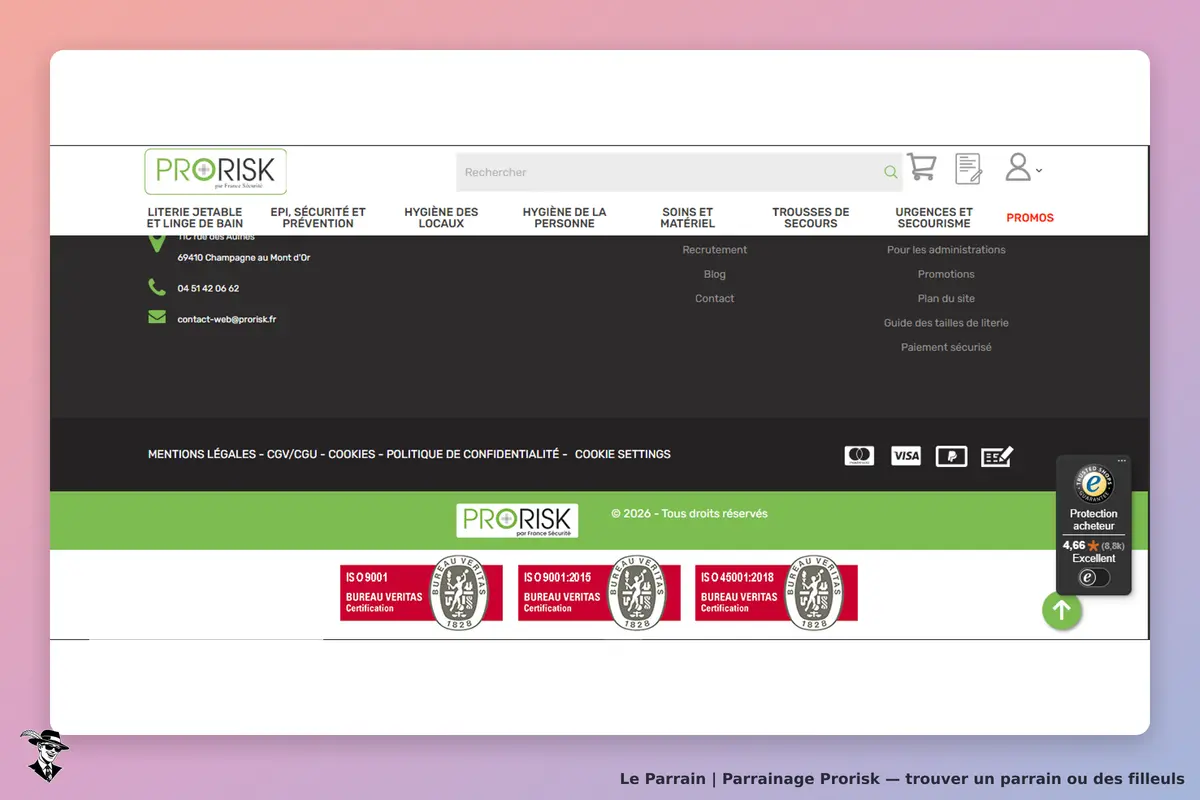Open the Recrutement link
The image size is (1200, 800).
click(x=715, y=250)
